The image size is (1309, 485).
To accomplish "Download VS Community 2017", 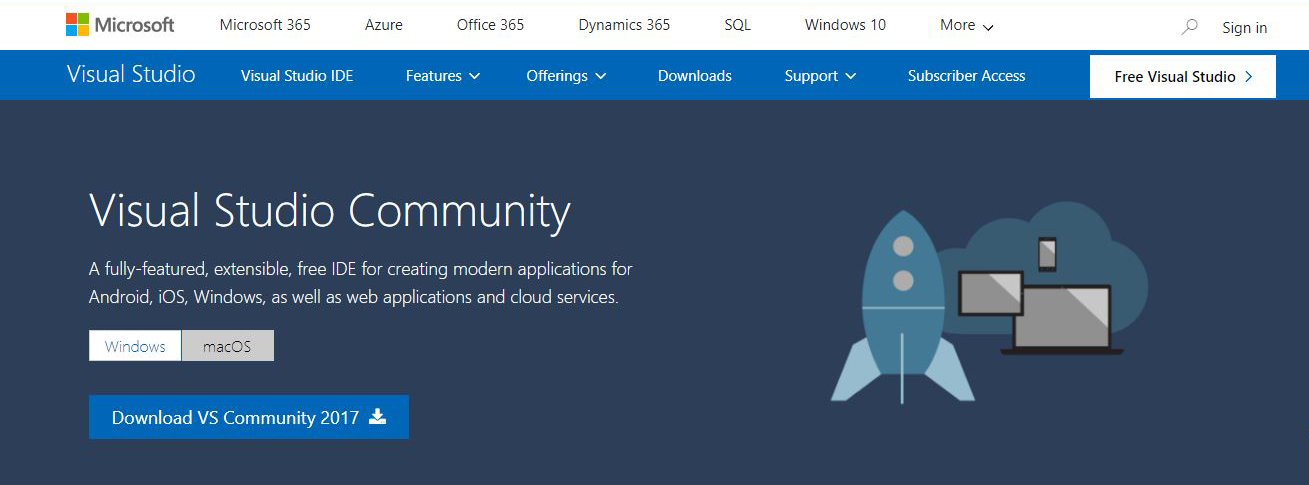I will pos(249,417).
